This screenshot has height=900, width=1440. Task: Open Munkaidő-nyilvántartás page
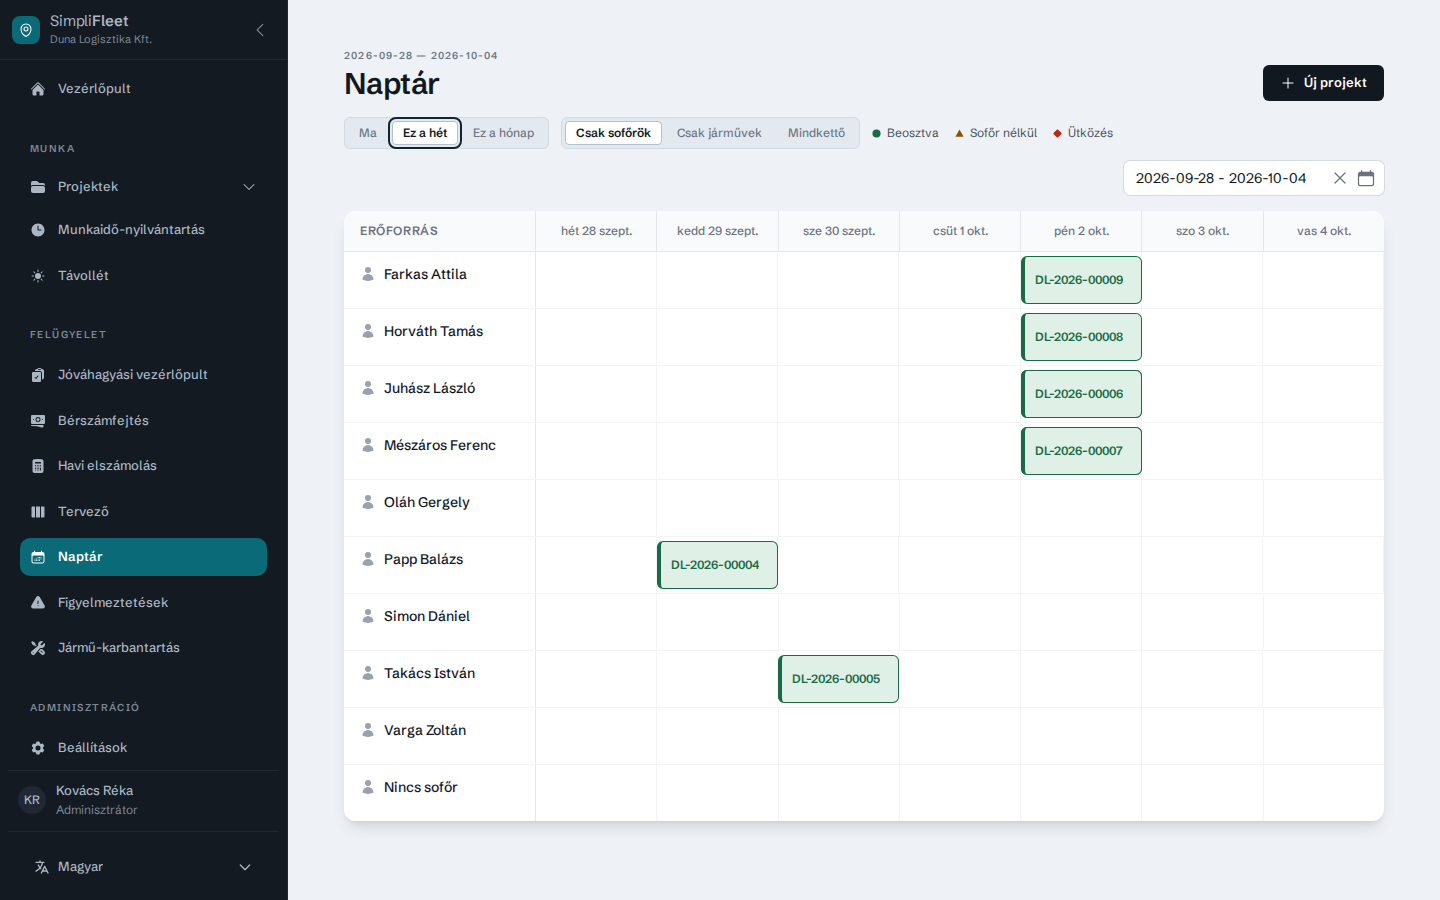point(143,230)
